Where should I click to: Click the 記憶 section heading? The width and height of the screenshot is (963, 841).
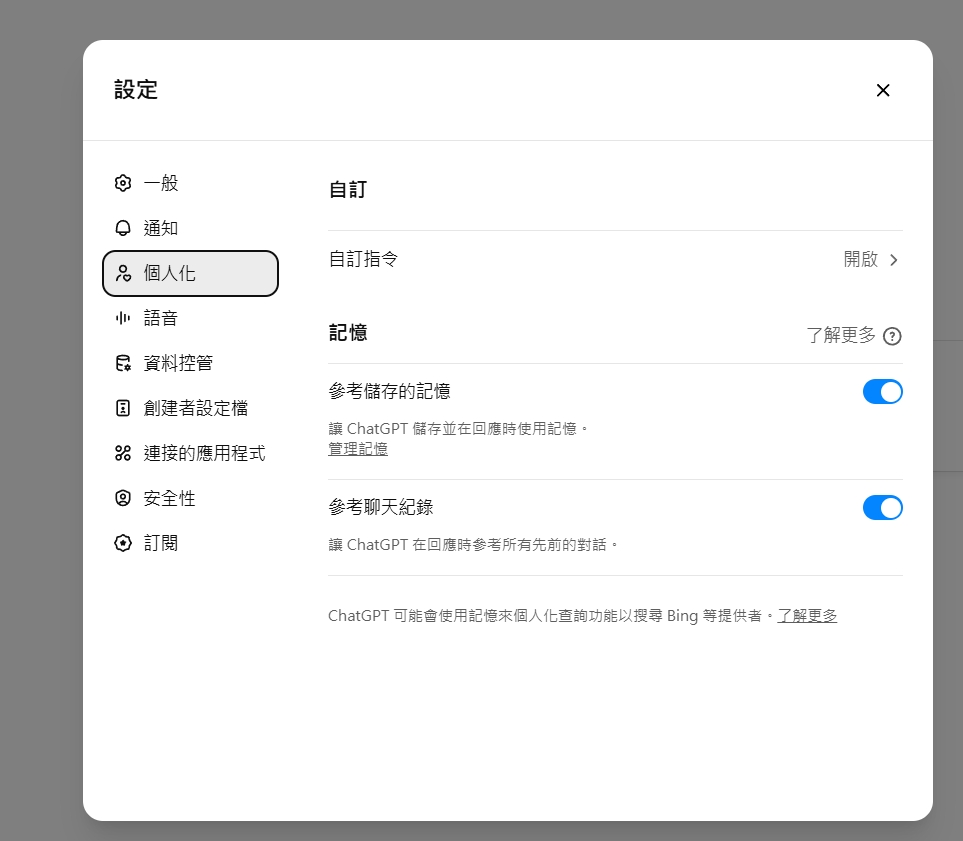point(348,333)
